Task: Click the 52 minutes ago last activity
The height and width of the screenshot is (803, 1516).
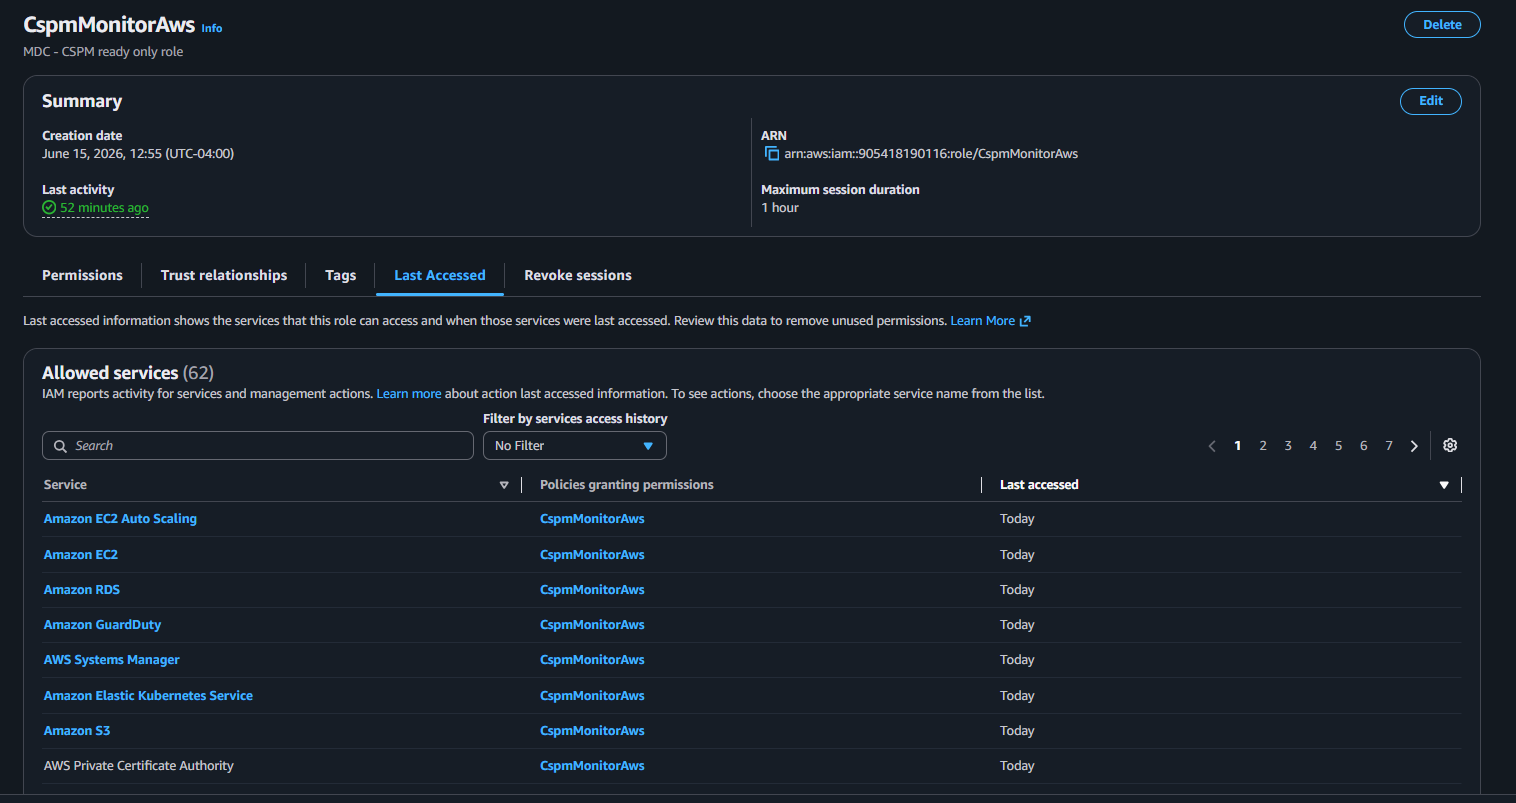Action: coord(104,208)
